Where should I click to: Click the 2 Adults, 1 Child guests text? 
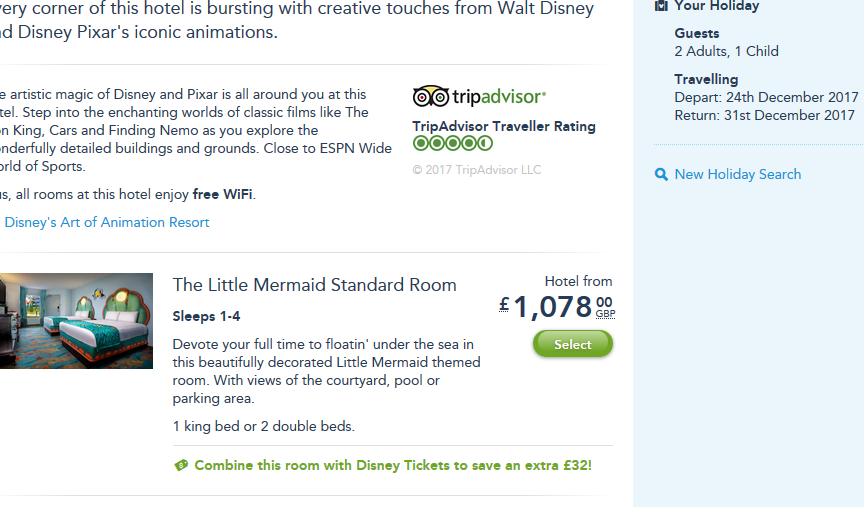tap(726, 51)
